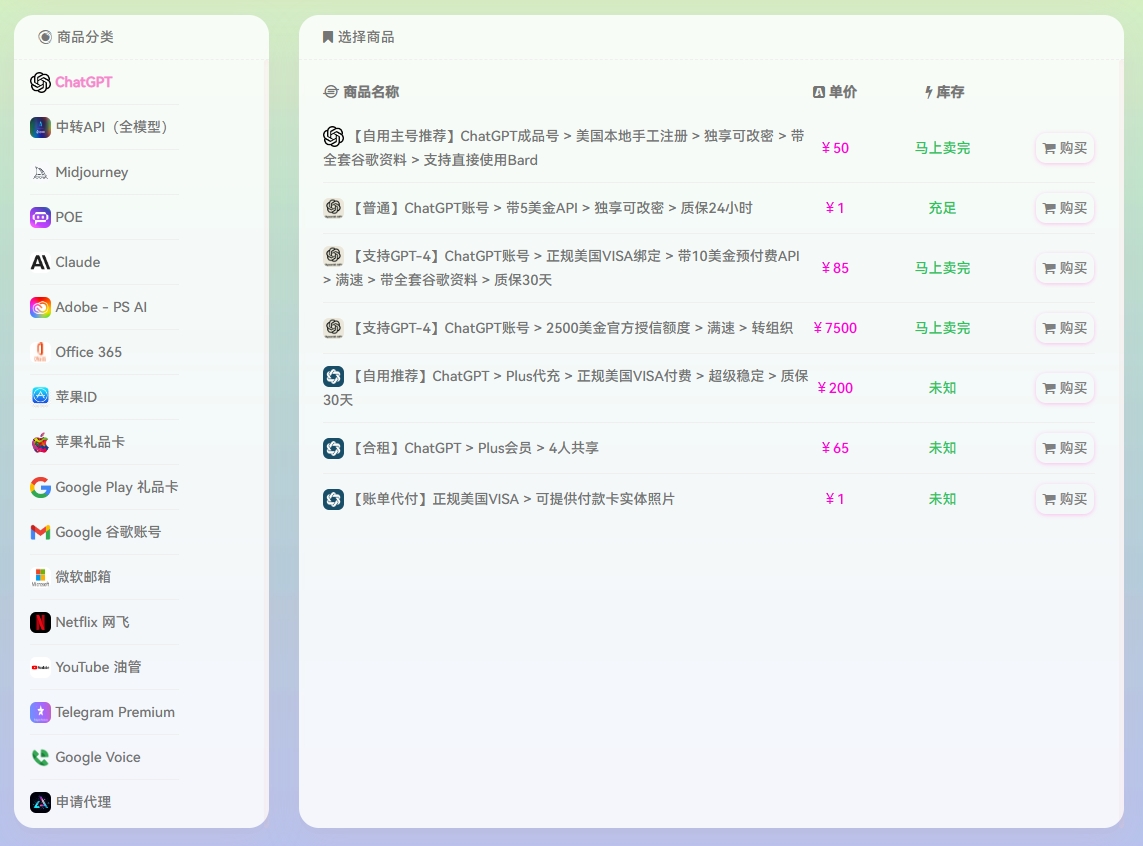
Task: Click the 中转API category icon
Action: [40, 128]
